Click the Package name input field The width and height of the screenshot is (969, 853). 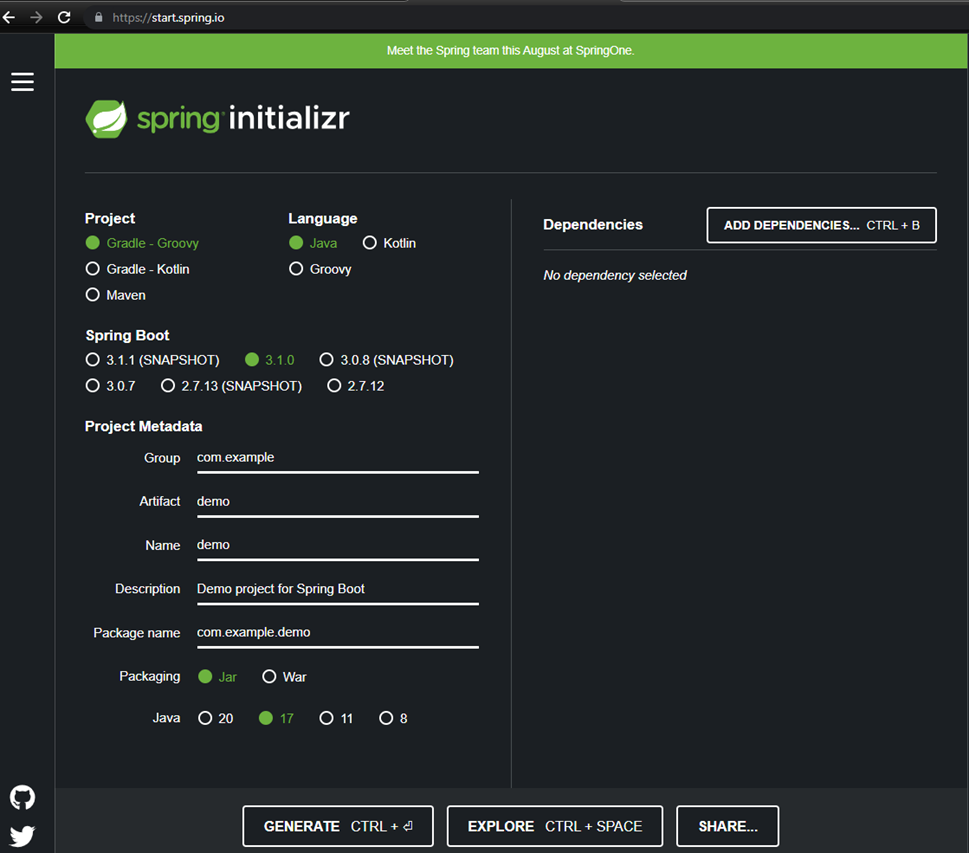point(337,633)
